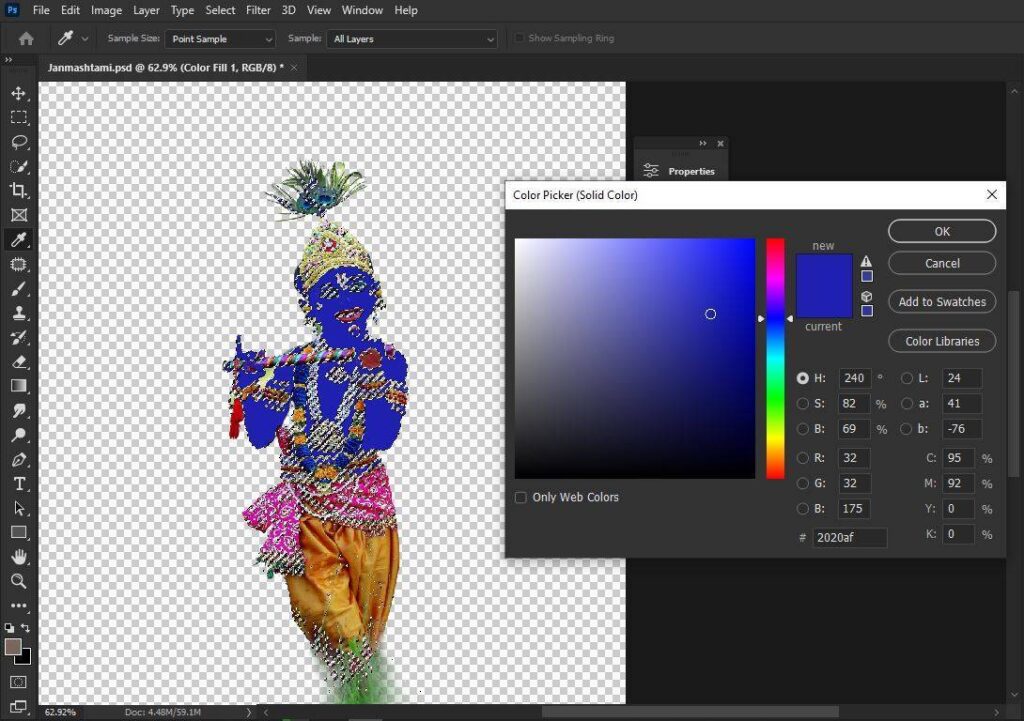Image resolution: width=1024 pixels, height=721 pixels.
Task: Select the Lasso tool
Action: pos(18,142)
